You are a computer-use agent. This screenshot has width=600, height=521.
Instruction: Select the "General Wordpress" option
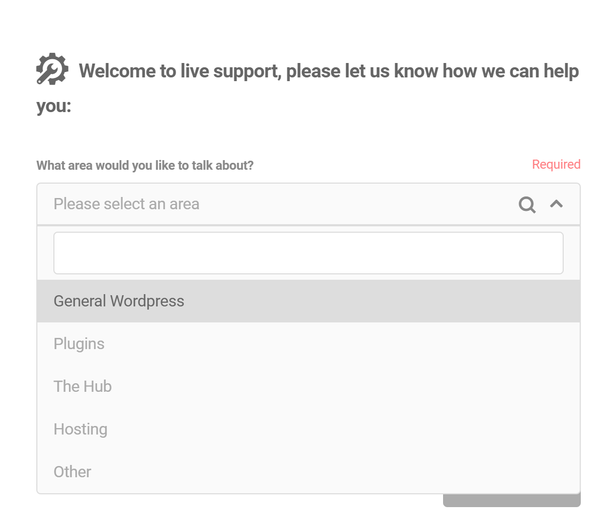(x=119, y=301)
